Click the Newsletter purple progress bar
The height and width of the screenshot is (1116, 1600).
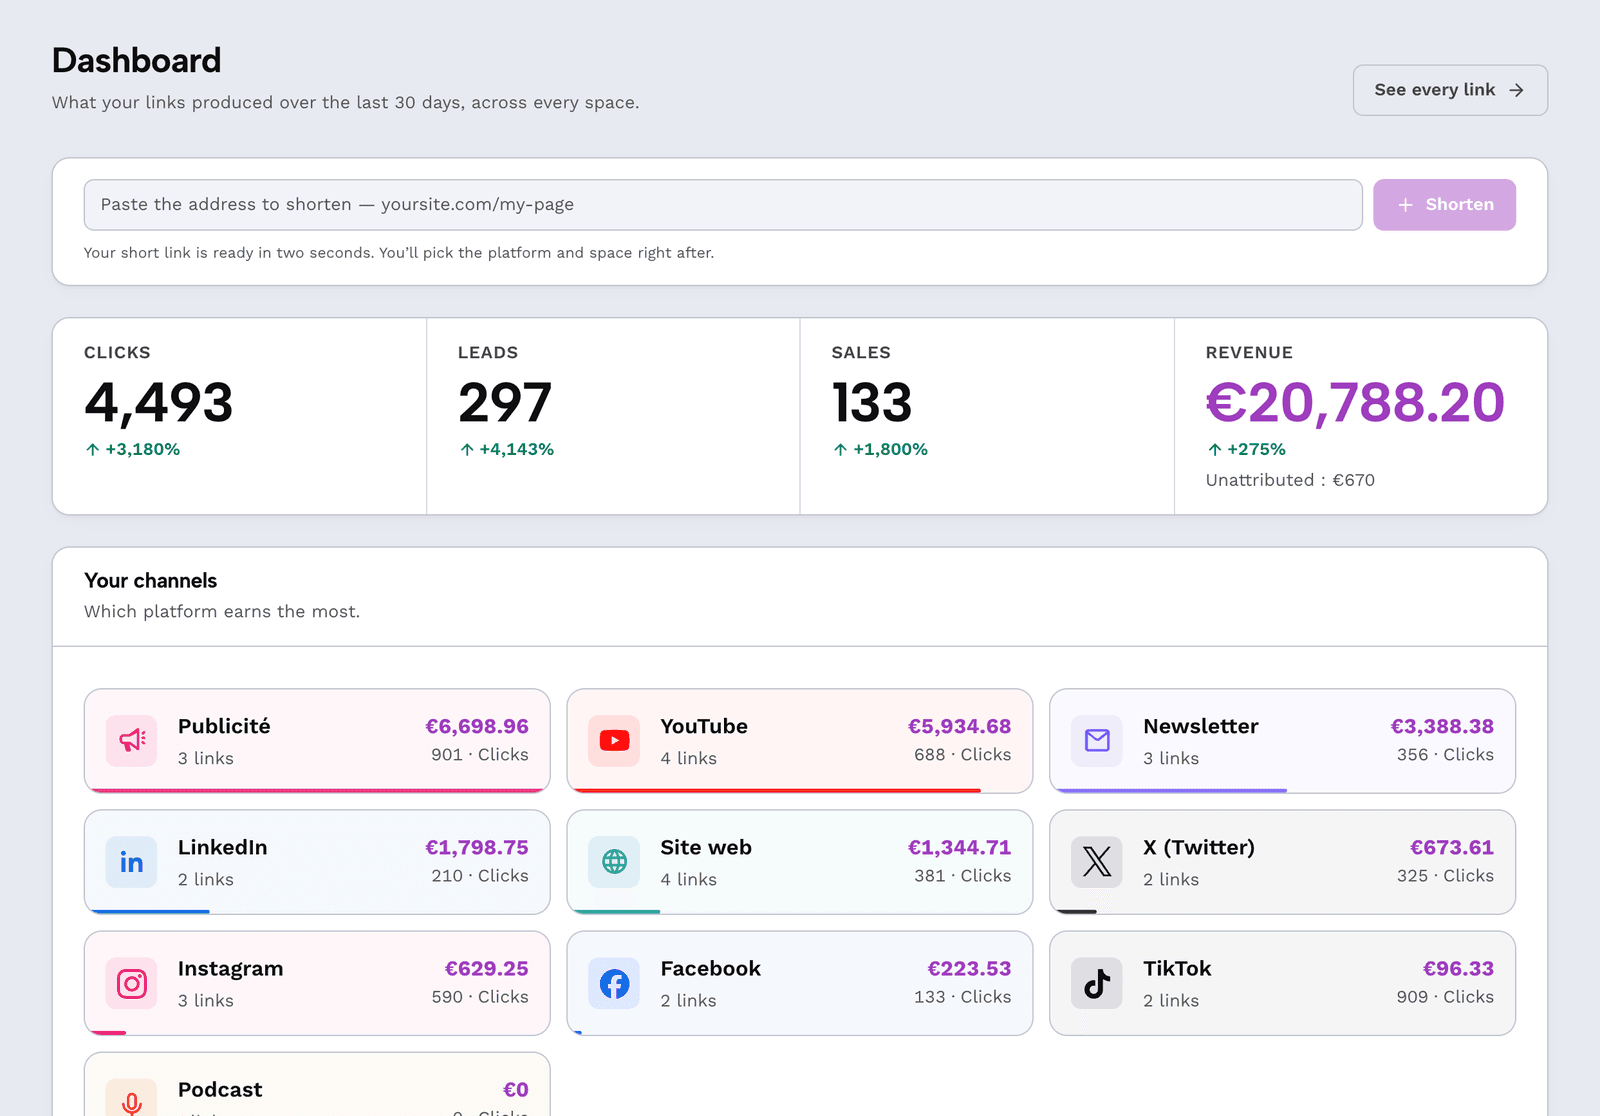tap(1171, 790)
